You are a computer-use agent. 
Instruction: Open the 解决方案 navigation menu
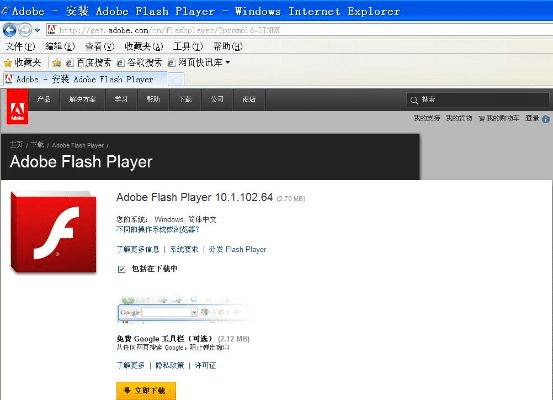point(83,99)
